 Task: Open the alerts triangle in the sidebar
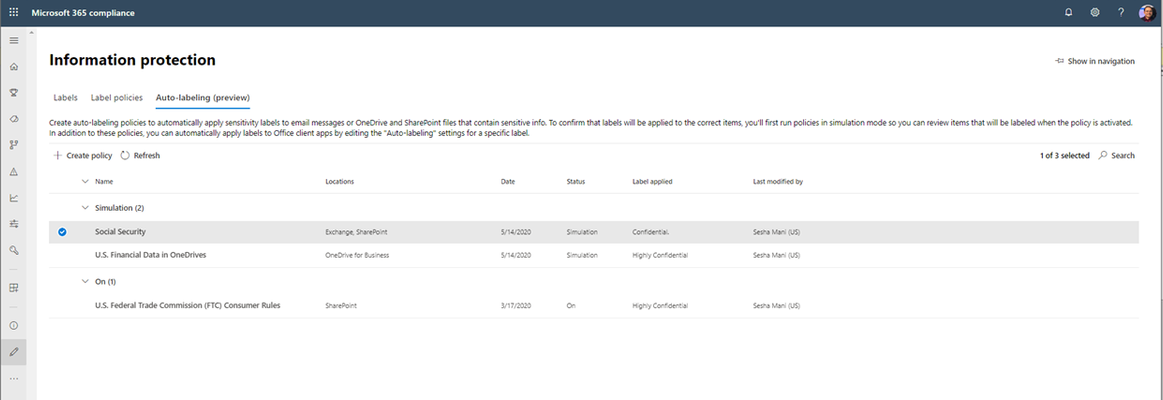(x=13, y=171)
